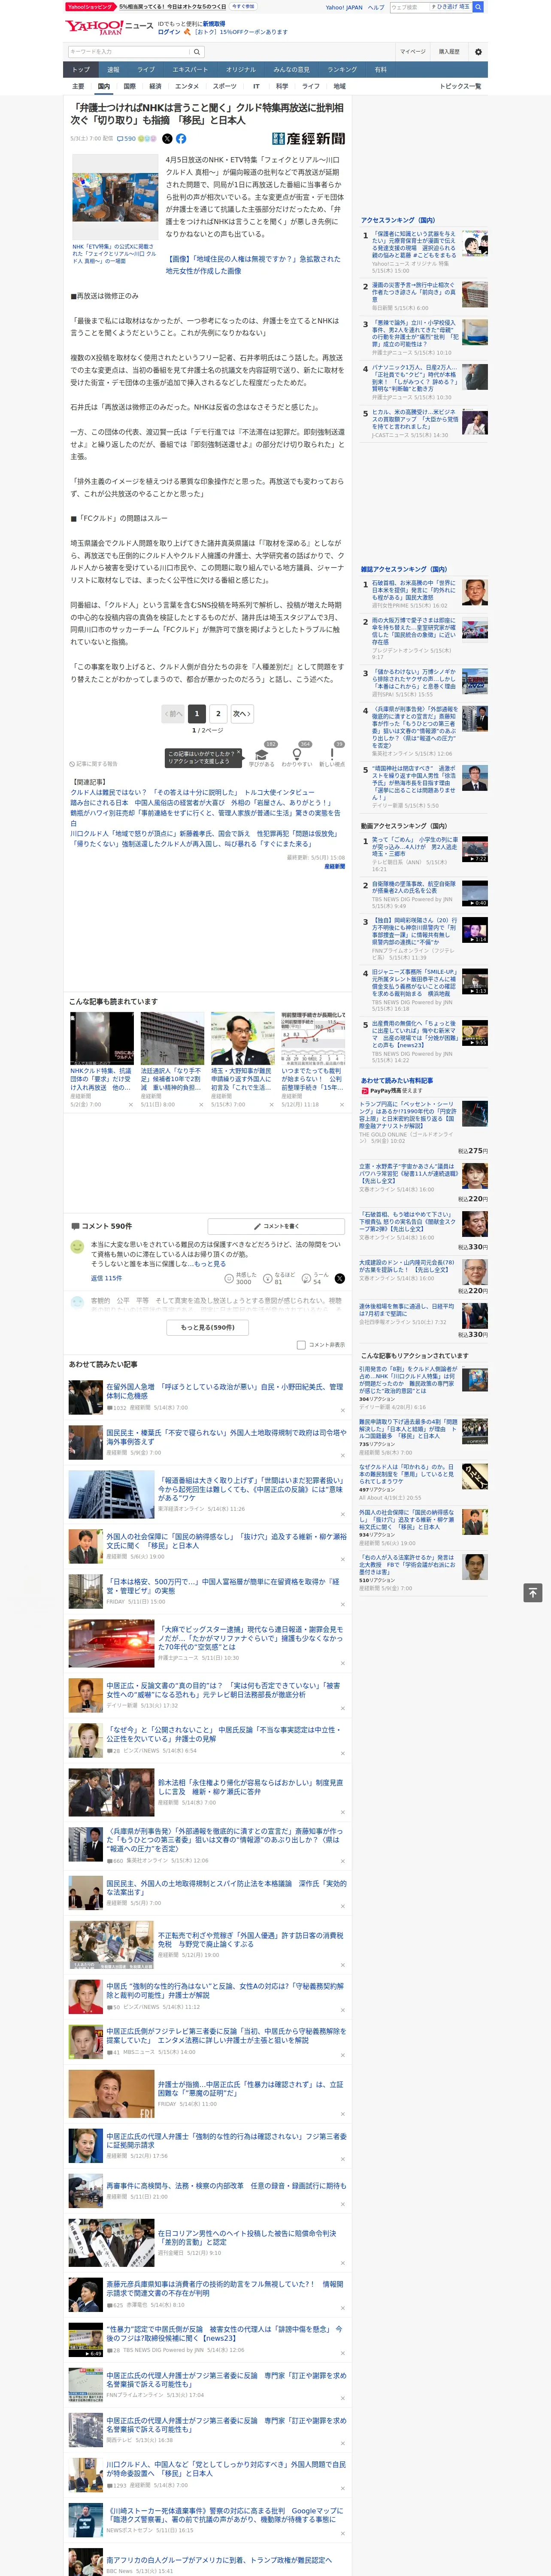Open 購入履歴 link
This screenshot has height=2576, width=551.
pyautogui.click(x=449, y=51)
